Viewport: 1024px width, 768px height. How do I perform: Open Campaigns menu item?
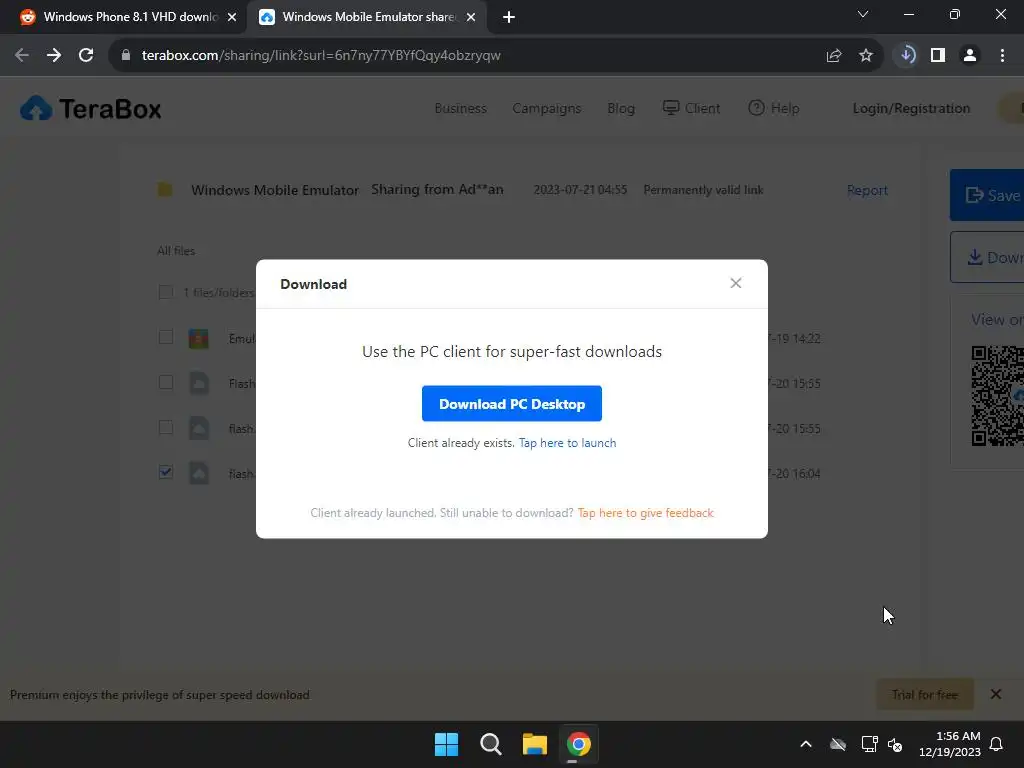click(547, 108)
